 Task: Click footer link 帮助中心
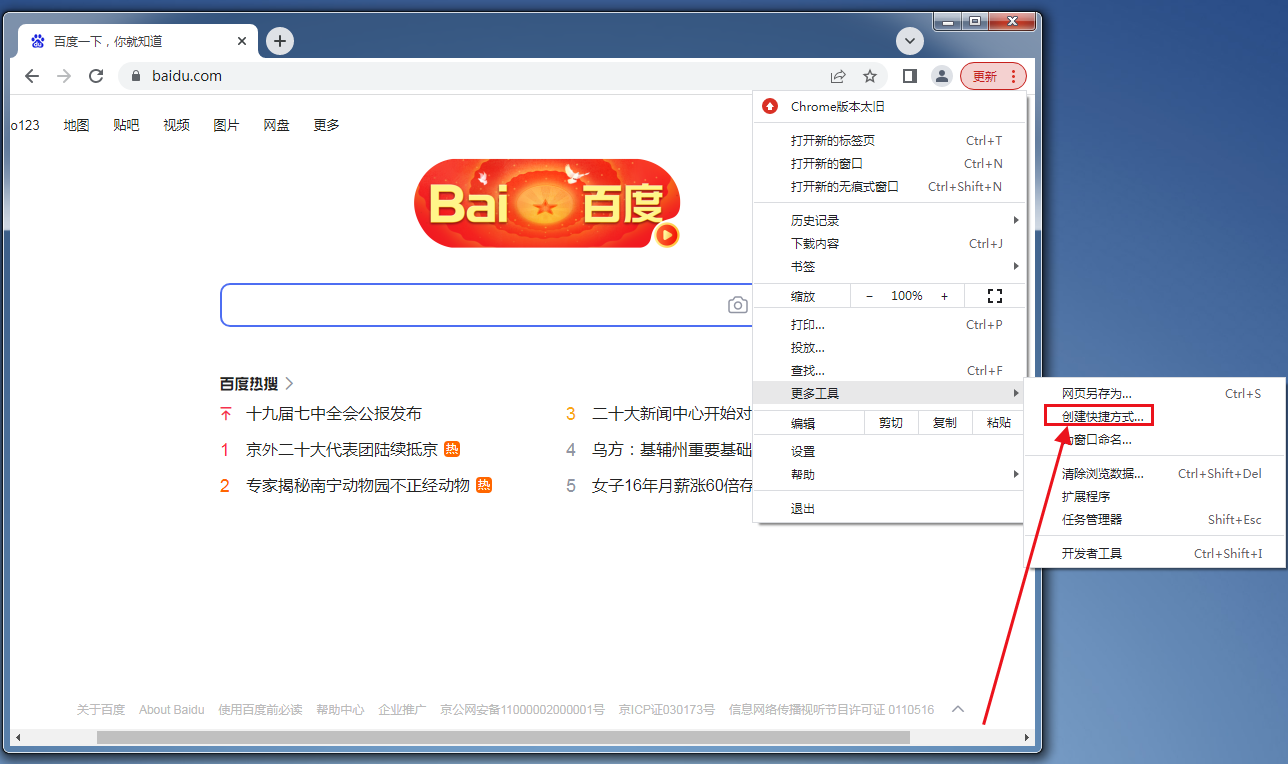point(340,710)
